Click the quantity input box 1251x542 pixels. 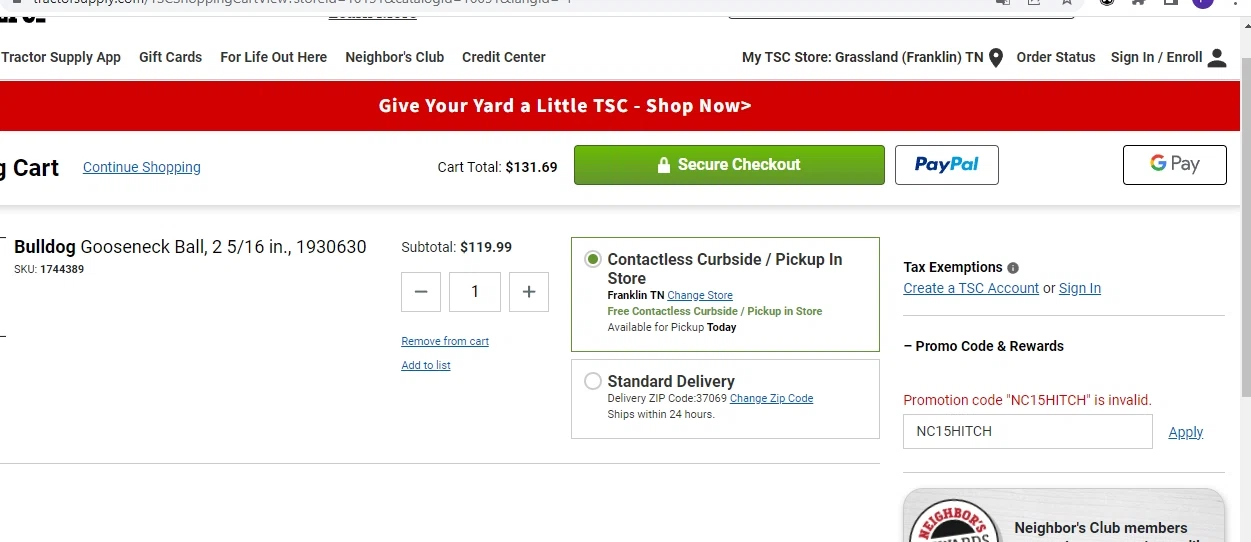click(475, 292)
